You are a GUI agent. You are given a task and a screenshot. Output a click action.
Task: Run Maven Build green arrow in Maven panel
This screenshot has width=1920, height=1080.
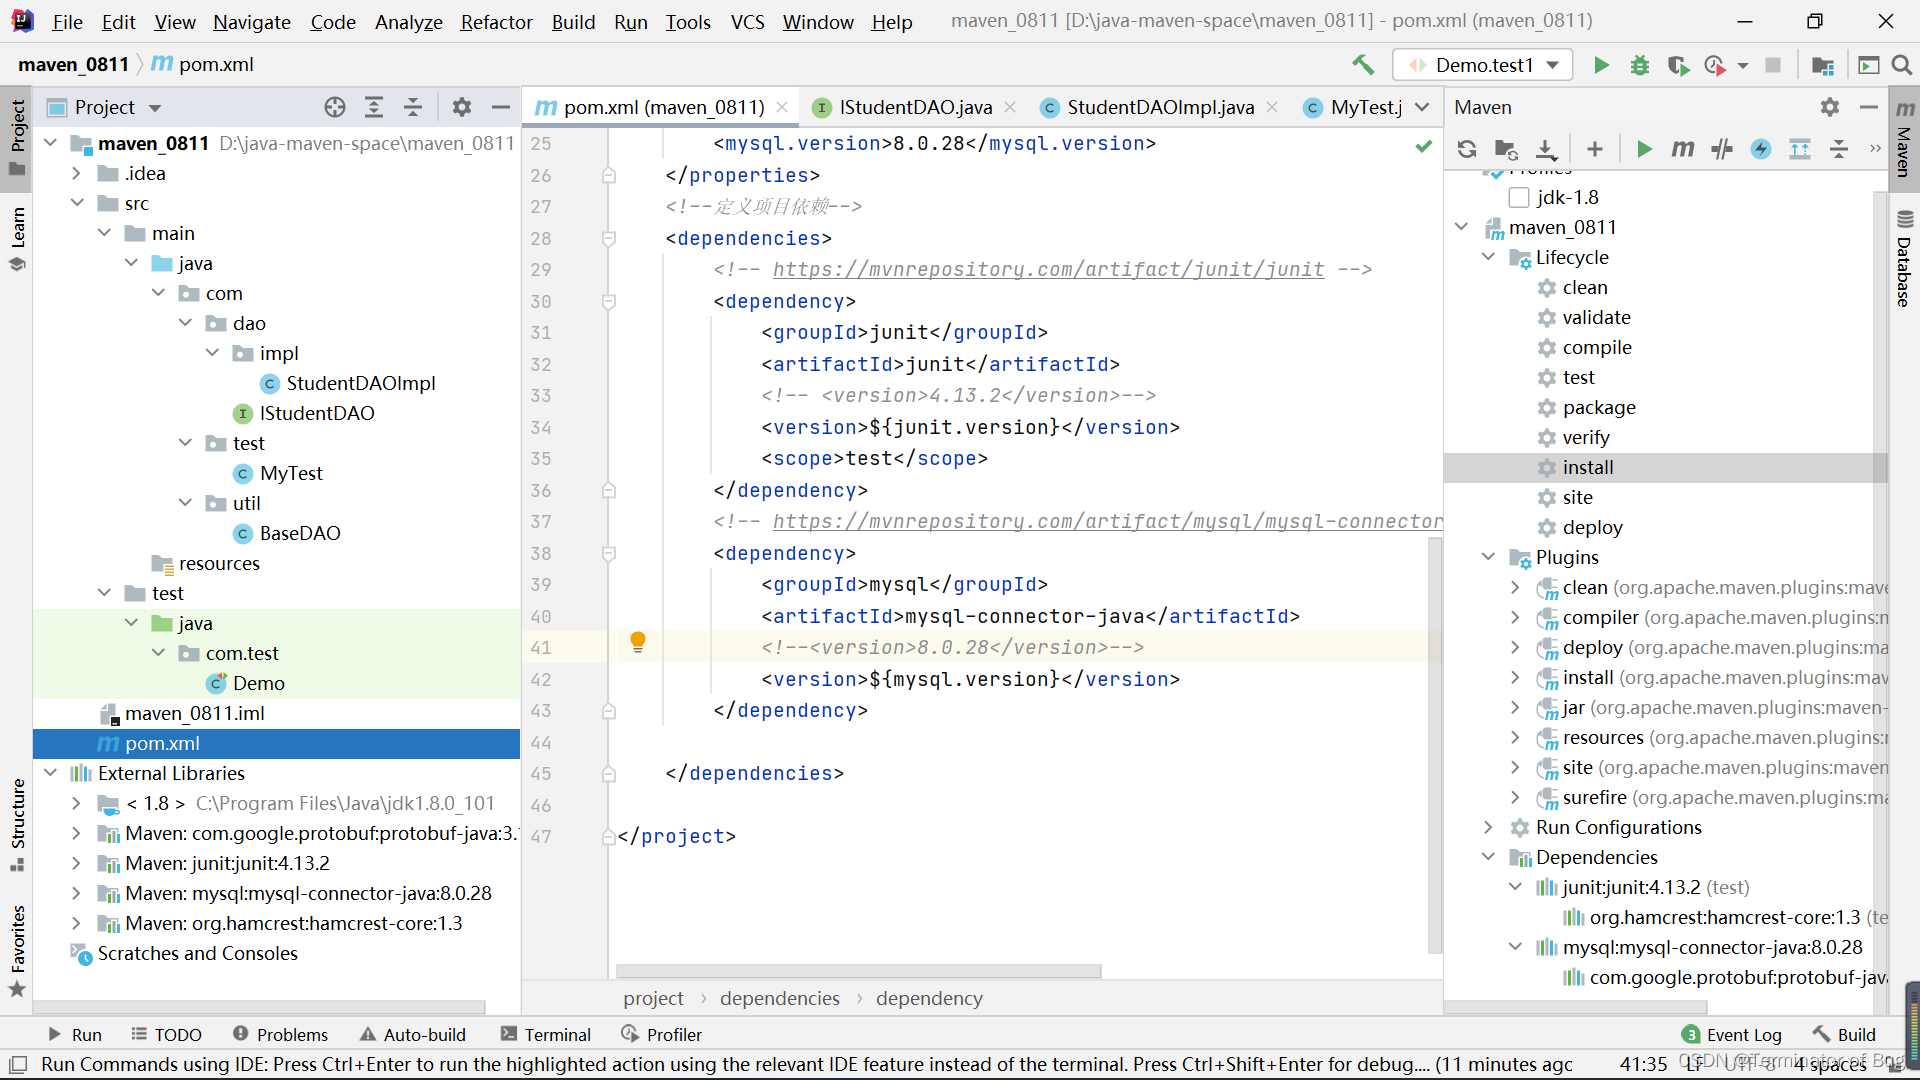click(1644, 149)
